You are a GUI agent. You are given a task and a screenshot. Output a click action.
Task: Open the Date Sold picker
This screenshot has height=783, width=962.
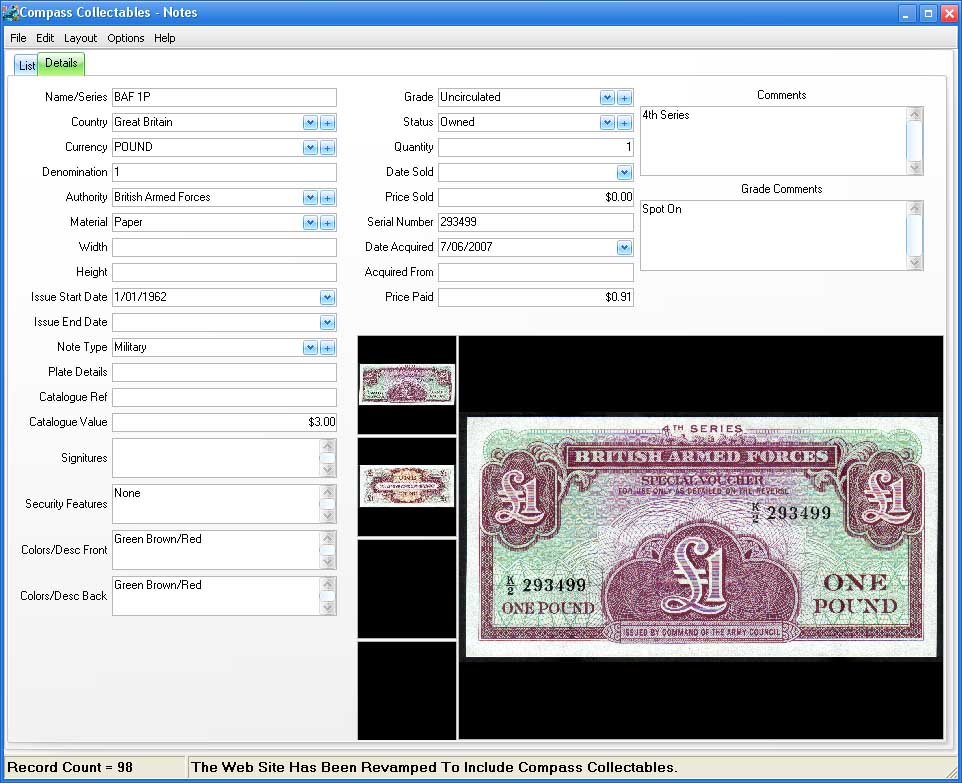625,172
